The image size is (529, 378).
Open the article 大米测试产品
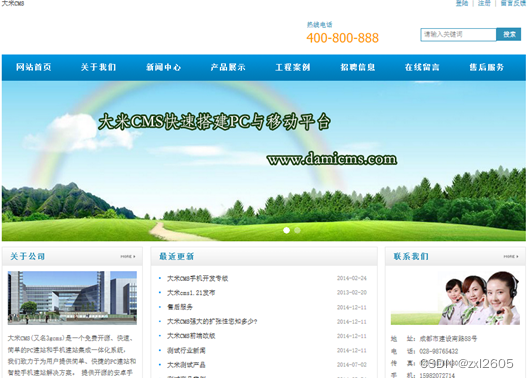tap(186, 365)
